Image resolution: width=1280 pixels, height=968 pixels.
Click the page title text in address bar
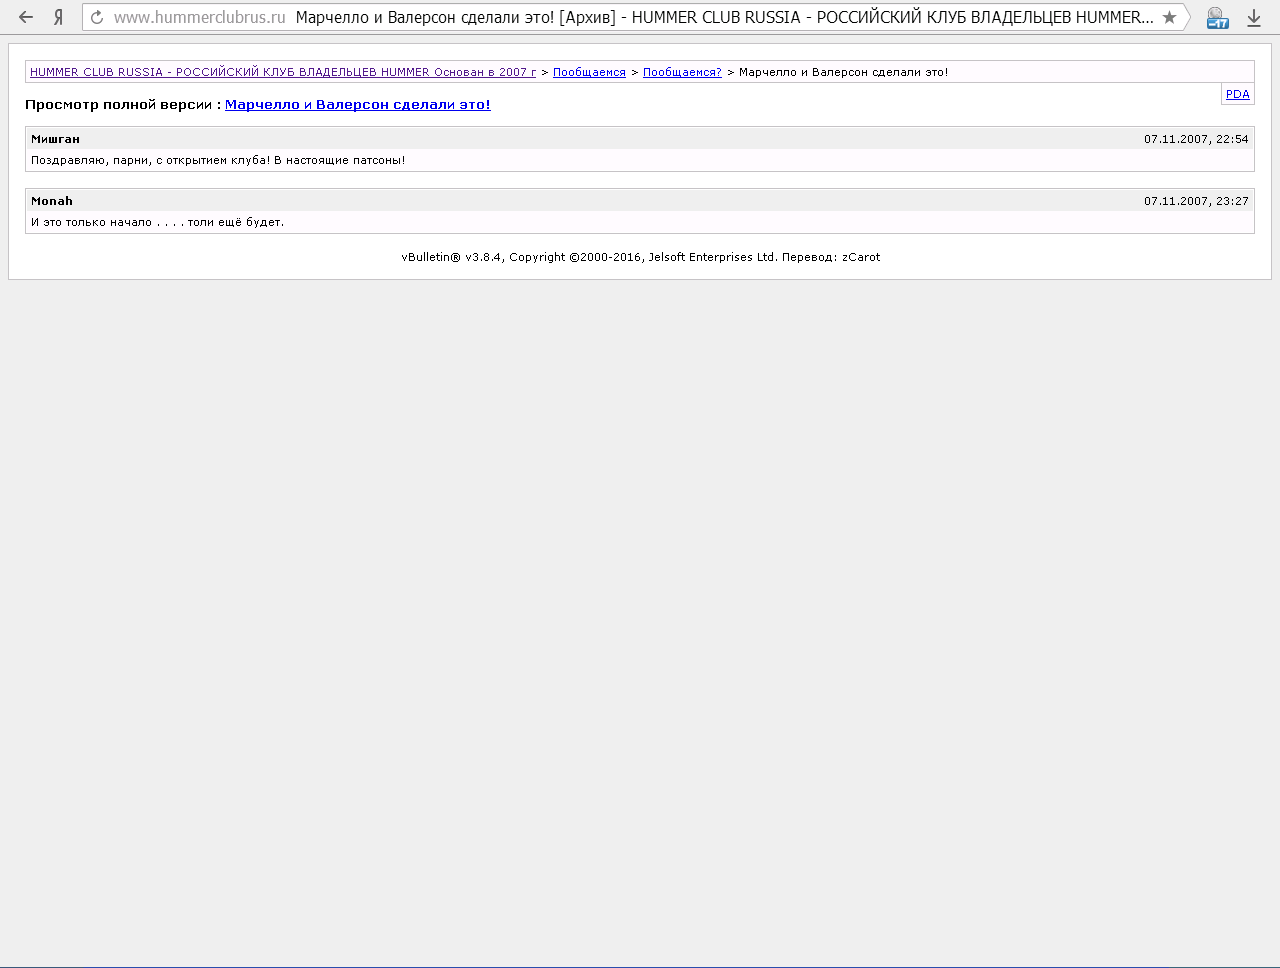click(725, 17)
